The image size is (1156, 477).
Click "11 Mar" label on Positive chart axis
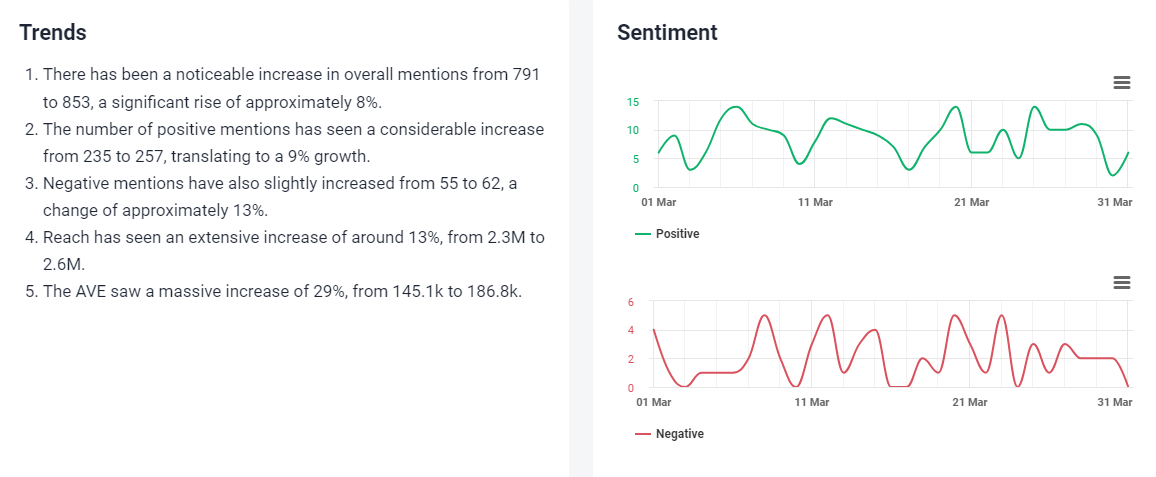(x=815, y=202)
